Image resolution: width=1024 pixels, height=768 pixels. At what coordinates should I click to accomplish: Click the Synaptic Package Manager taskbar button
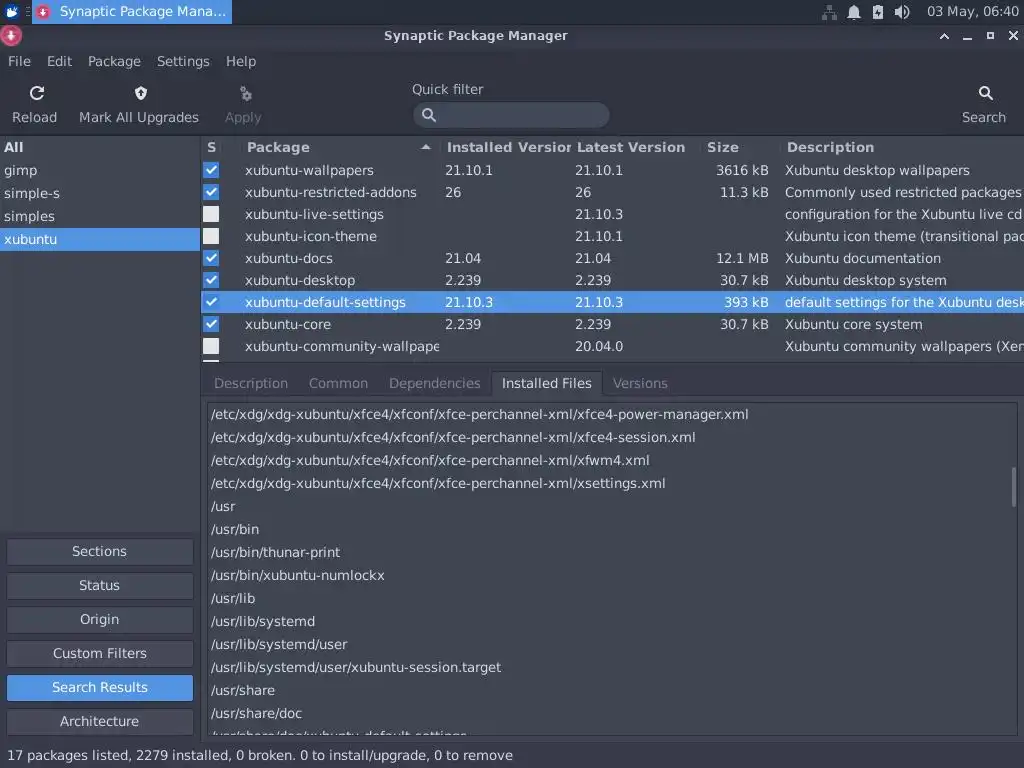click(x=132, y=12)
